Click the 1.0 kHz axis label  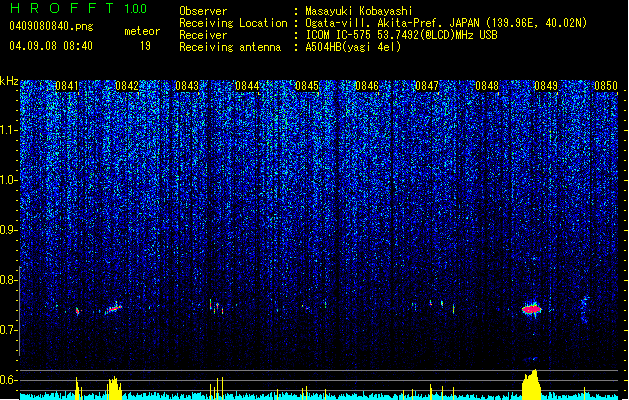9,180
